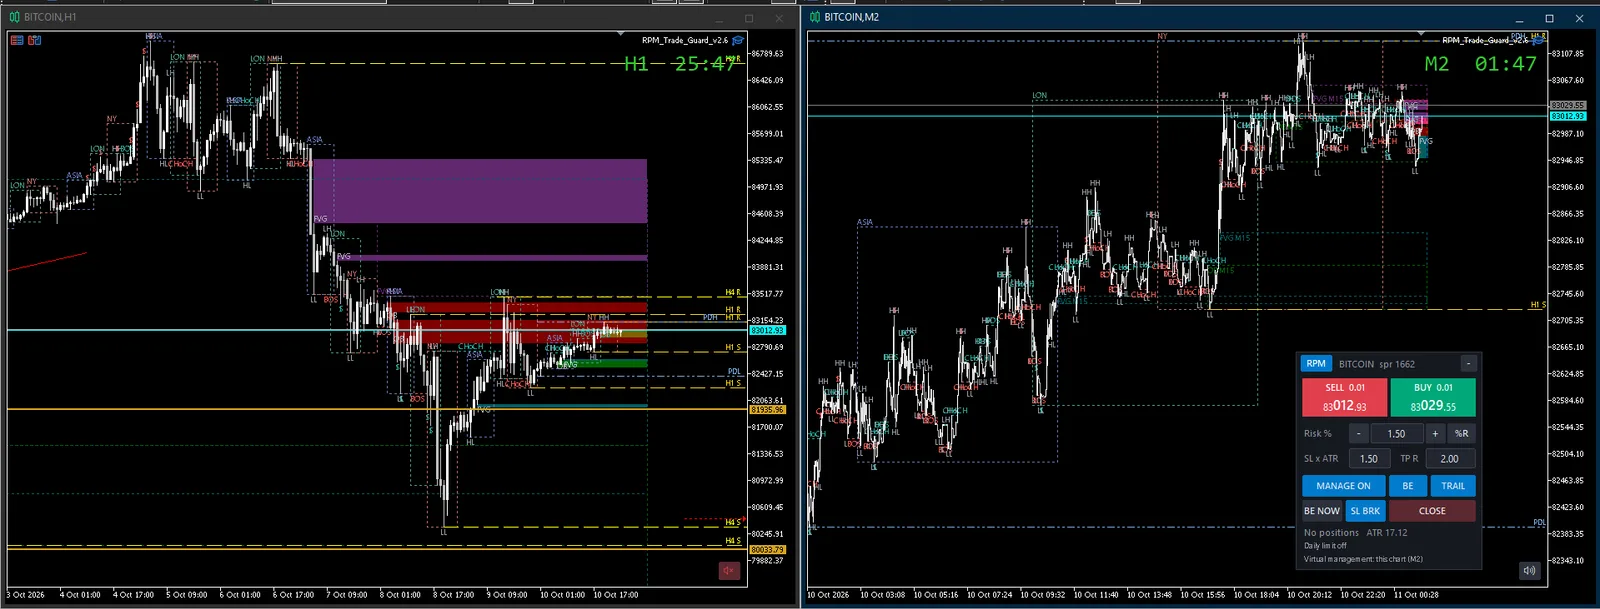Click the BE NOW button
Viewport: 1600px width, 609px height.
pyautogui.click(x=1322, y=511)
